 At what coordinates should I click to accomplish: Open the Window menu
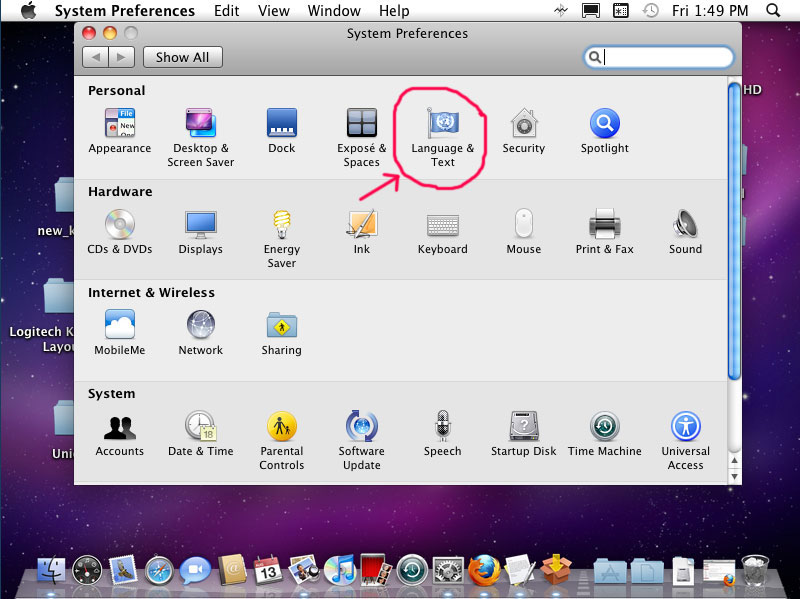coord(334,11)
